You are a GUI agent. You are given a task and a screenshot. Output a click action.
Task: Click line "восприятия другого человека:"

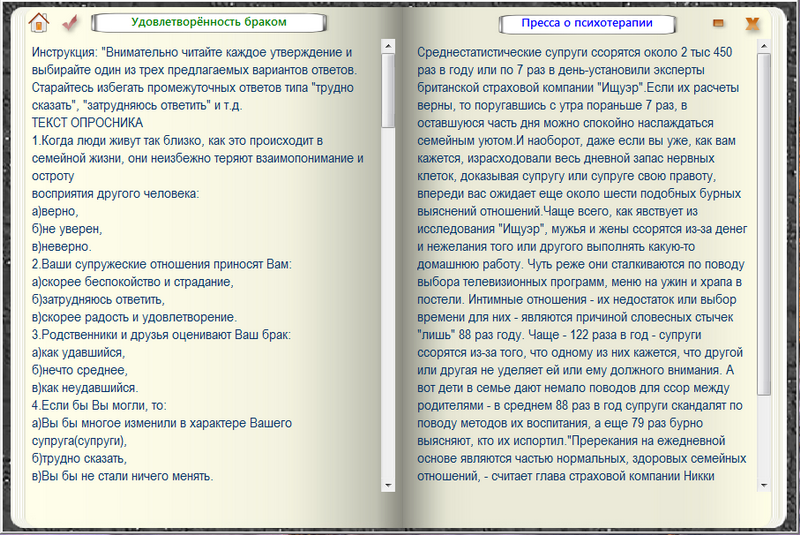click(115, 194)
